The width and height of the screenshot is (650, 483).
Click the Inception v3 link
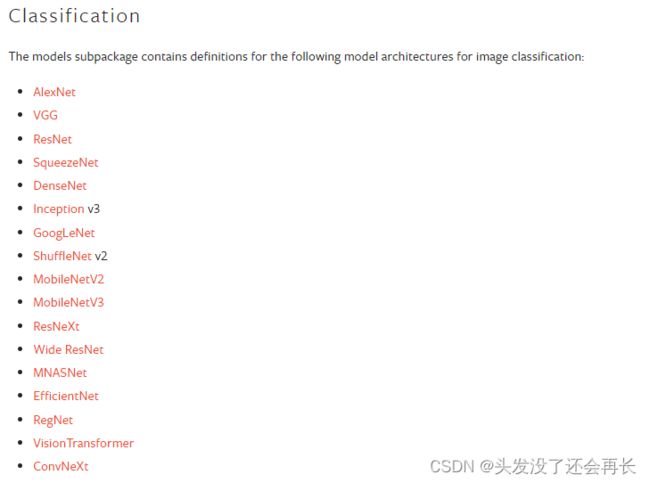coord(58,209)
